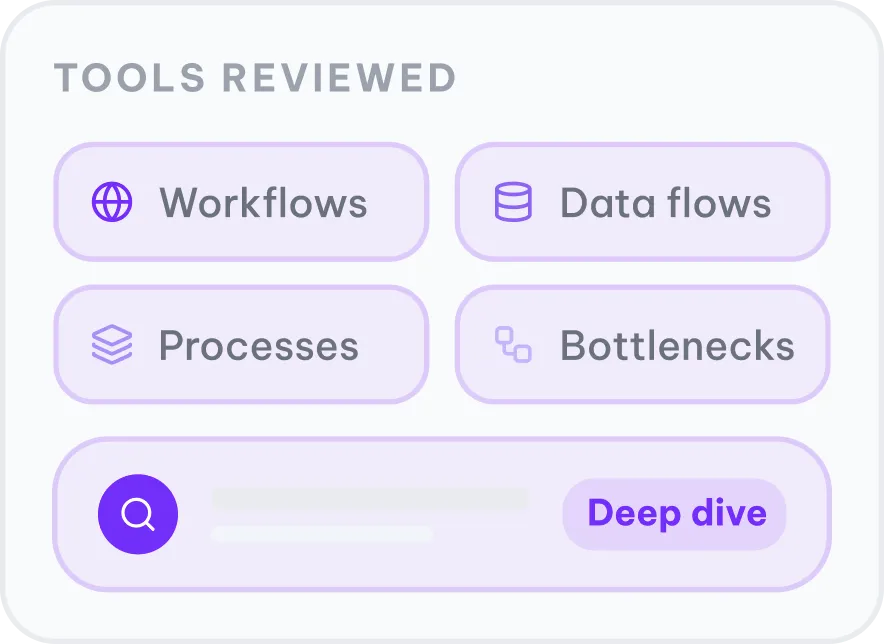Select the stacked layers icon for Processes

112,345
